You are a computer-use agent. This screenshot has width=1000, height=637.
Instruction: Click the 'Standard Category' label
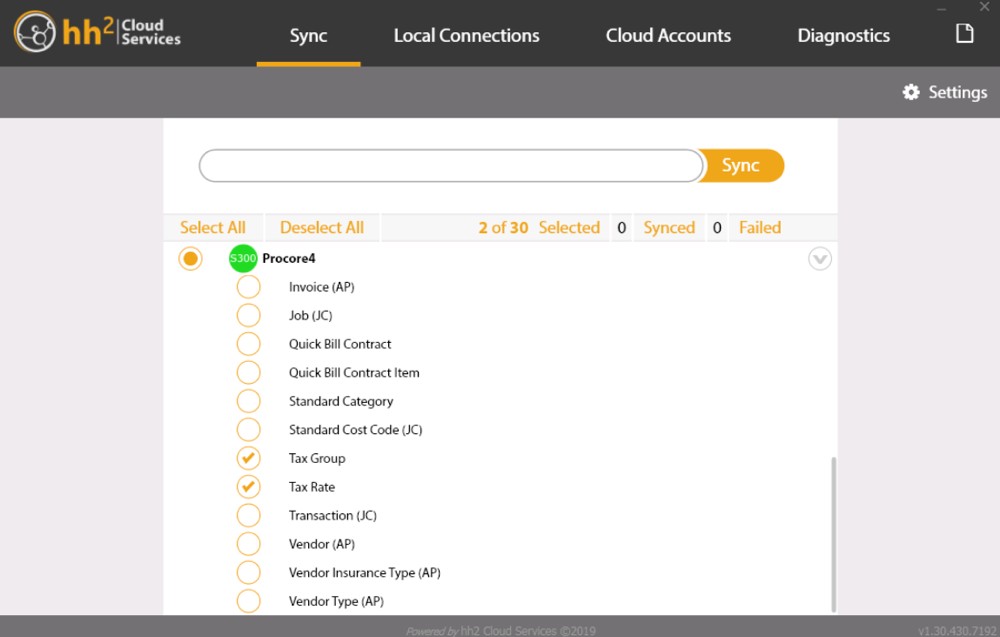pos(341,401)
